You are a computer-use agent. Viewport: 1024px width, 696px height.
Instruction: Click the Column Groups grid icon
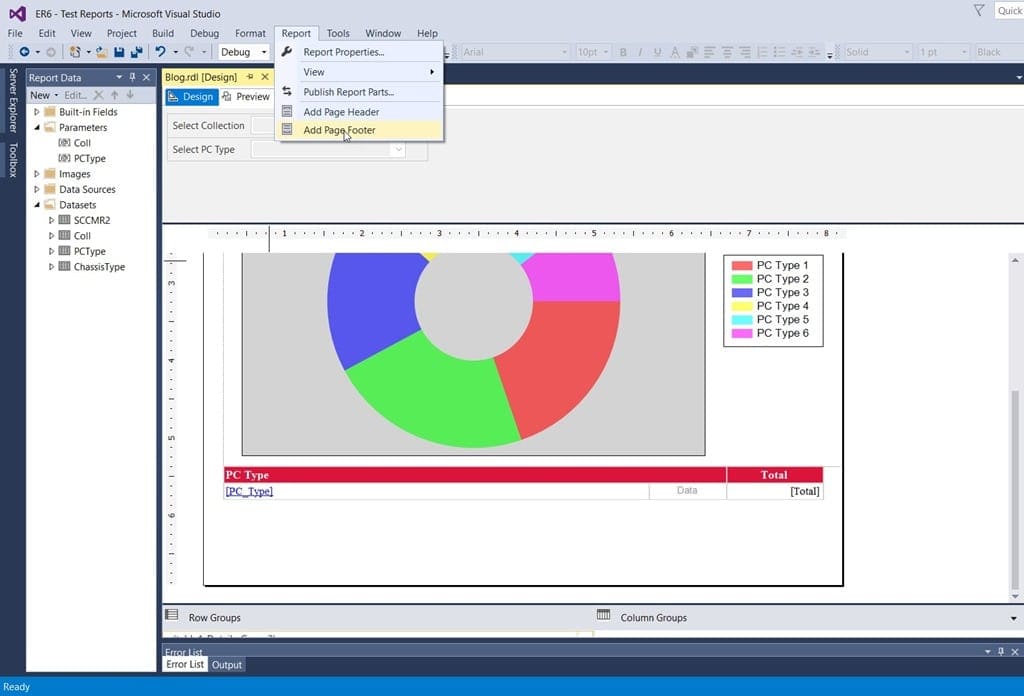603,614
